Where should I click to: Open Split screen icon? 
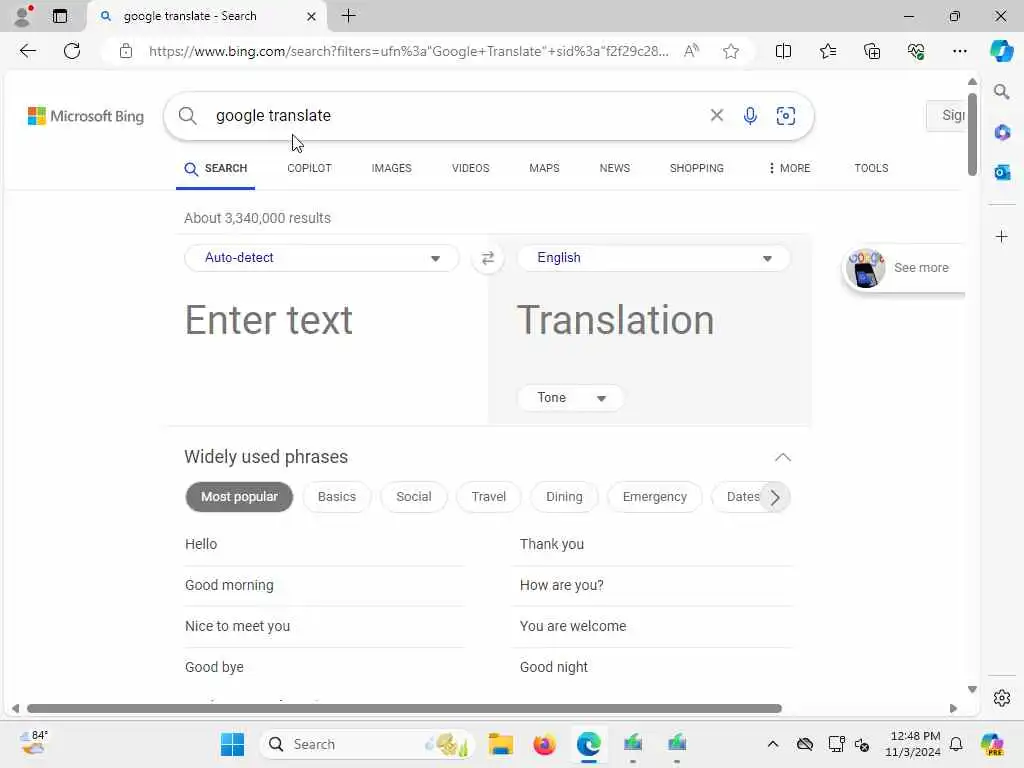(x=783, y=51)
